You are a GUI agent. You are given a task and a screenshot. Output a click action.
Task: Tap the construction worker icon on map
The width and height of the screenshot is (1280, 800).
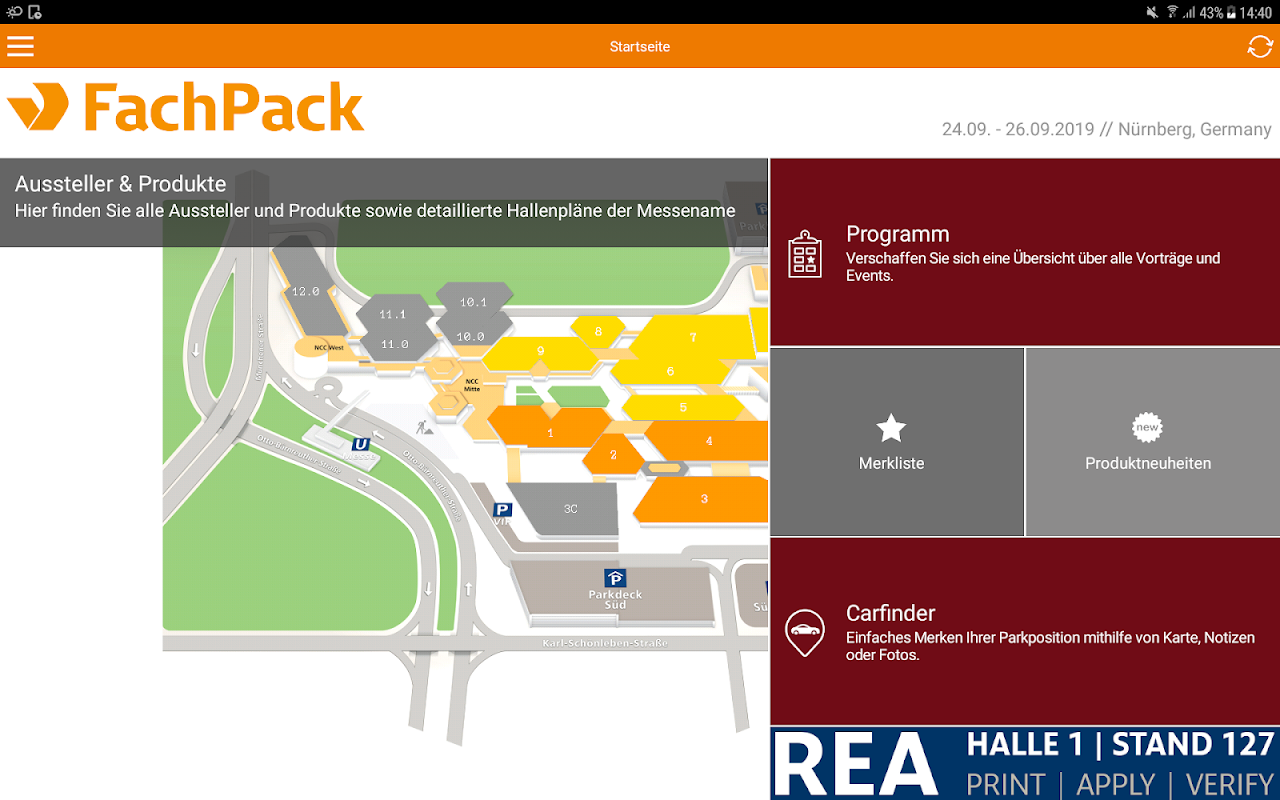(424, 428)
